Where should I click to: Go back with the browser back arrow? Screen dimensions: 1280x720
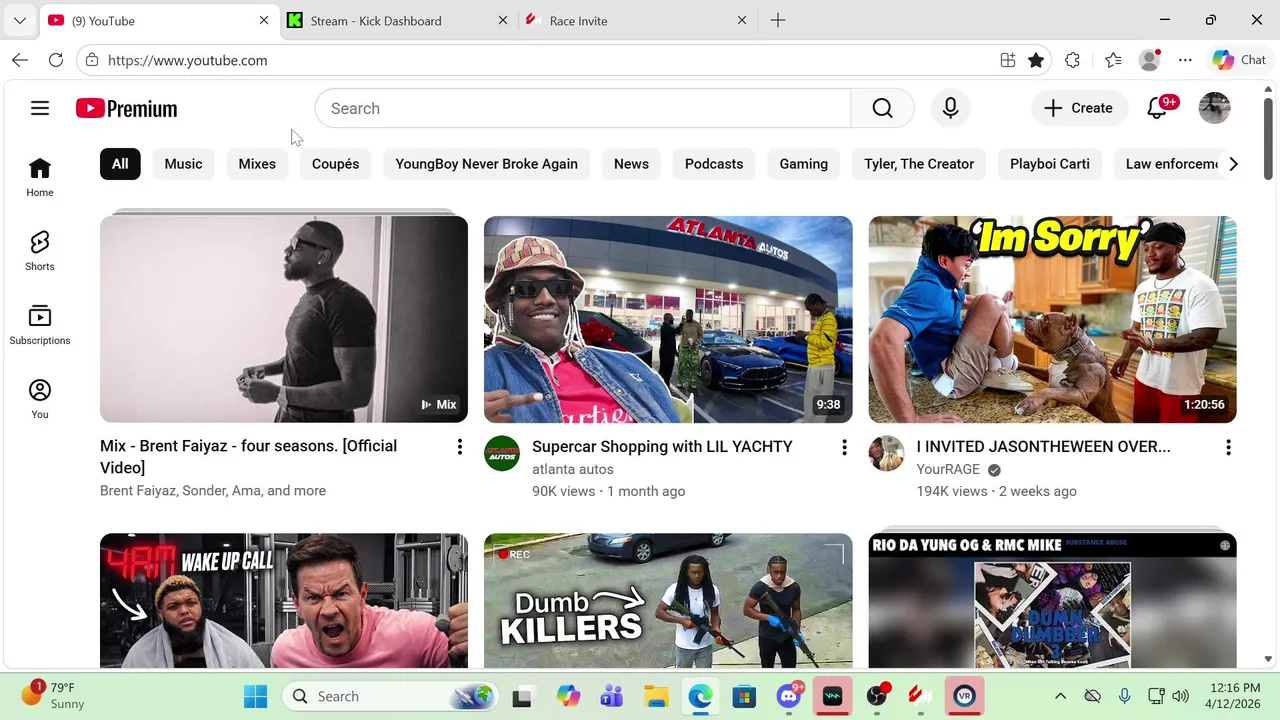pos(20,60)
